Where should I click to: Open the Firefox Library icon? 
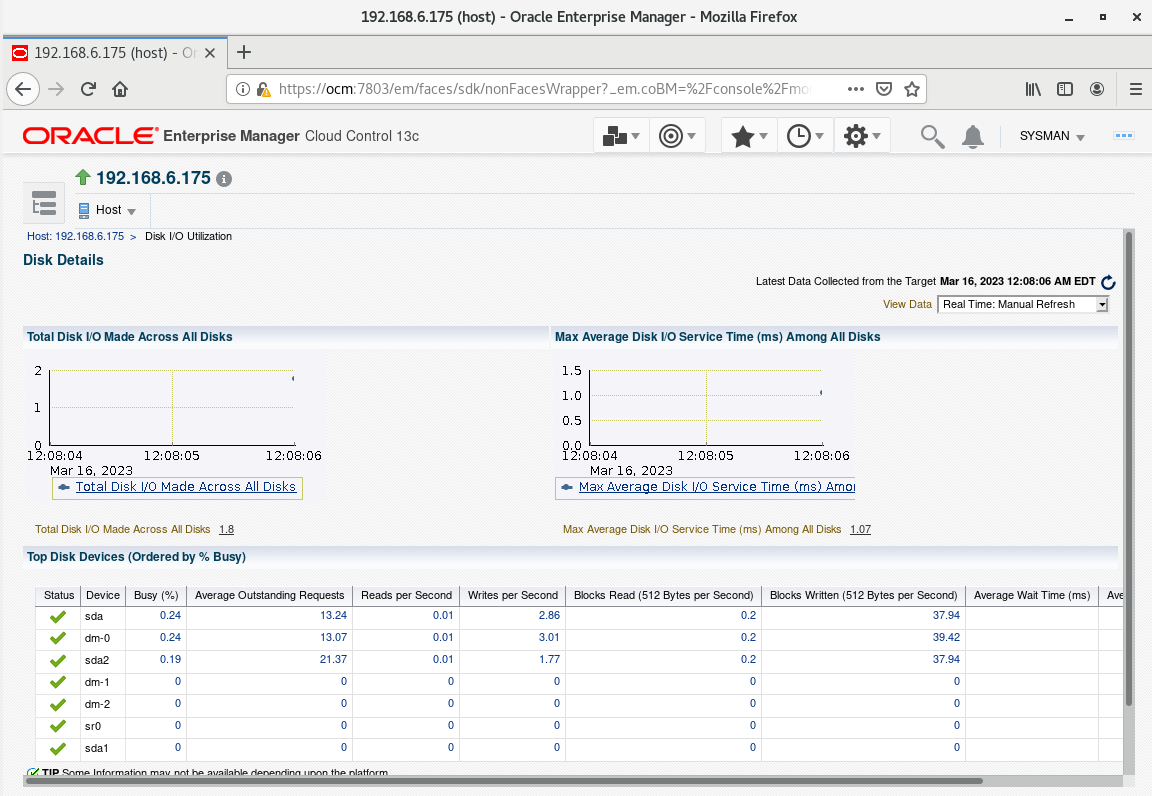pos(1033,89)
